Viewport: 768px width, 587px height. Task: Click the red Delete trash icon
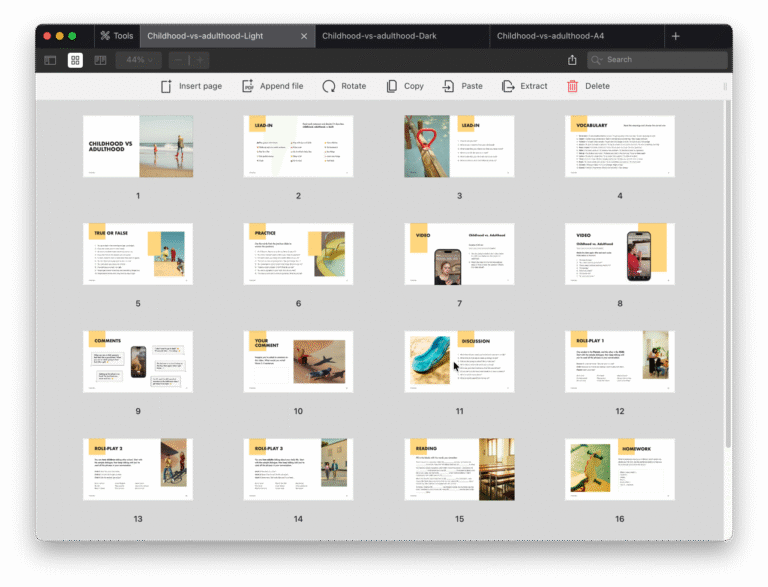pyautogui.click(x=572, y=86)
